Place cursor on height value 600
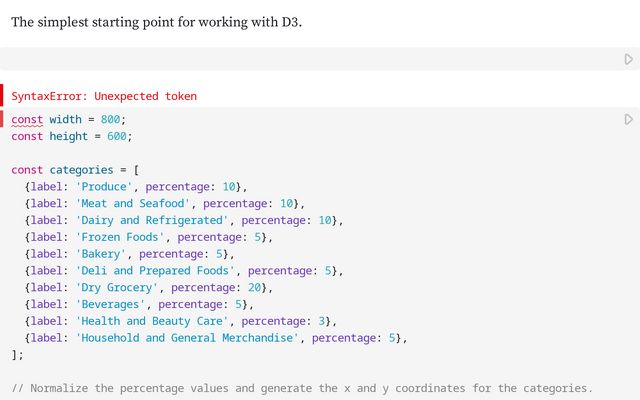640x400 pixels. tap(117, 136)
